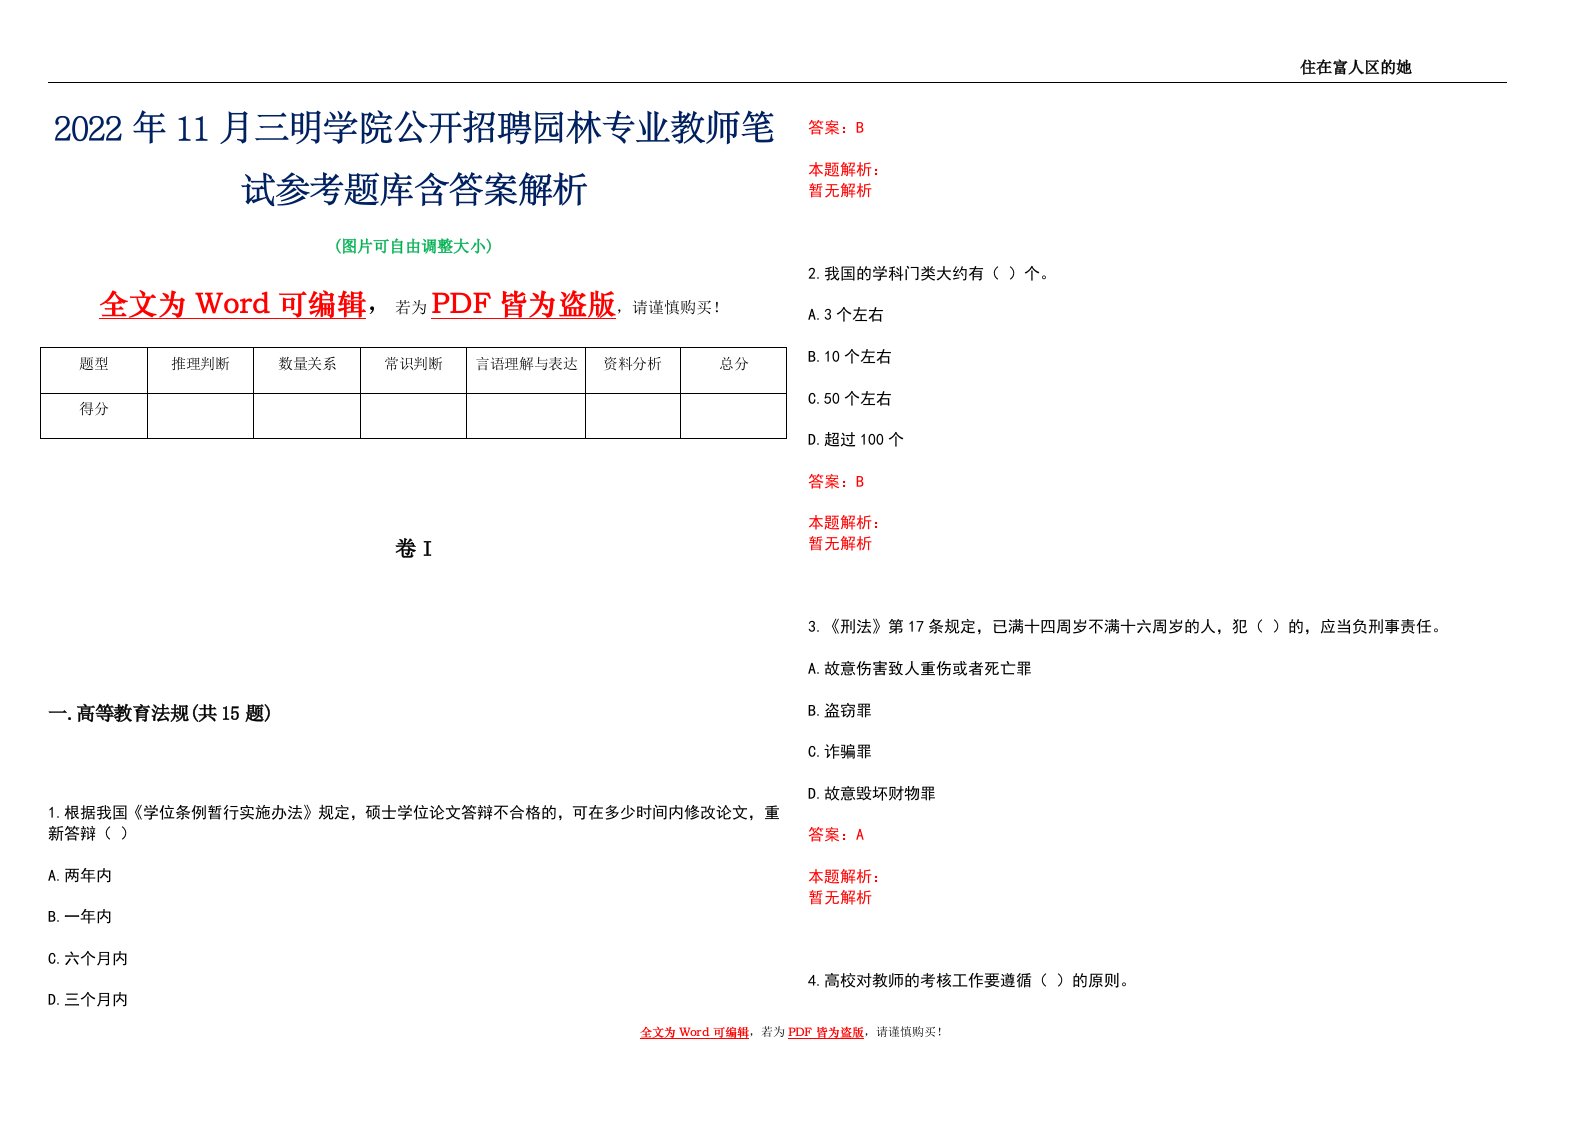Image resolution: width=1587 pixels, height=1122 pixels.
Task: Click question 3 about 《刑法》第17条
Action: 1126,627
